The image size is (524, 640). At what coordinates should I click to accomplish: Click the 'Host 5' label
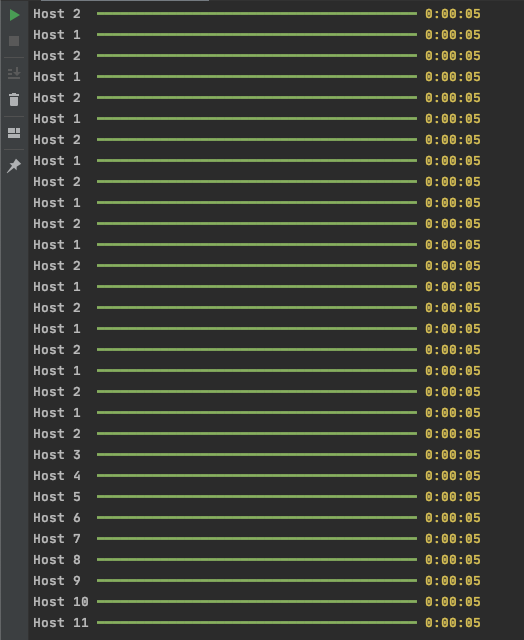coord(57,497)
